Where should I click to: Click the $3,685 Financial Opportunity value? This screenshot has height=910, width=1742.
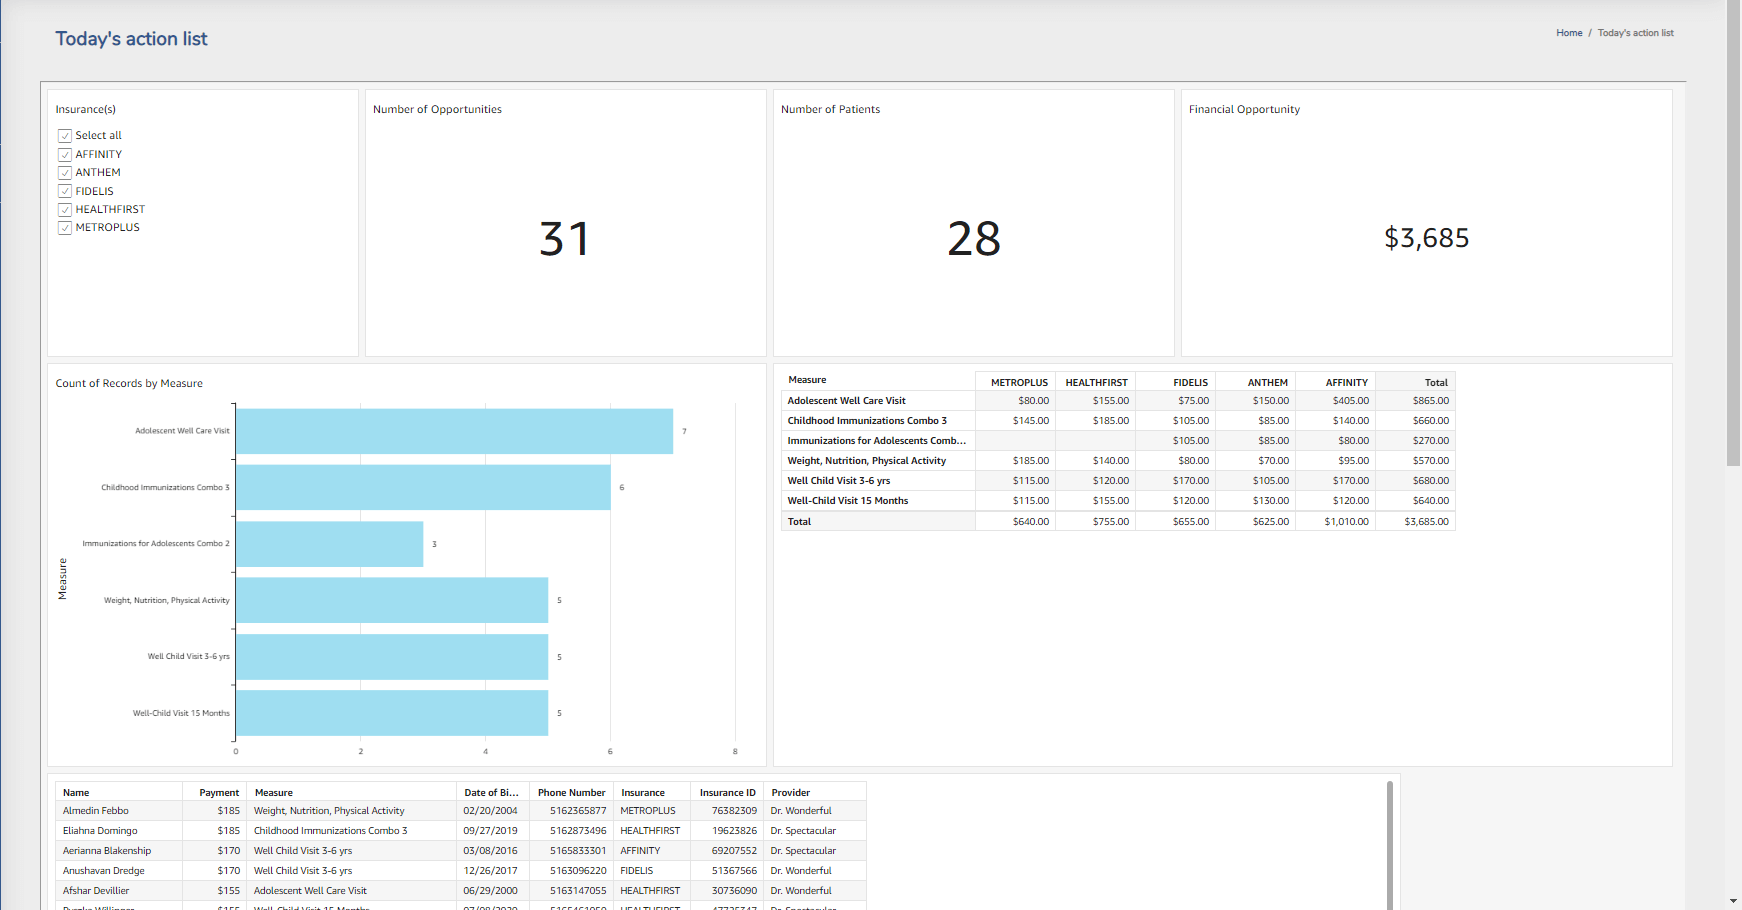point(1426,238)
